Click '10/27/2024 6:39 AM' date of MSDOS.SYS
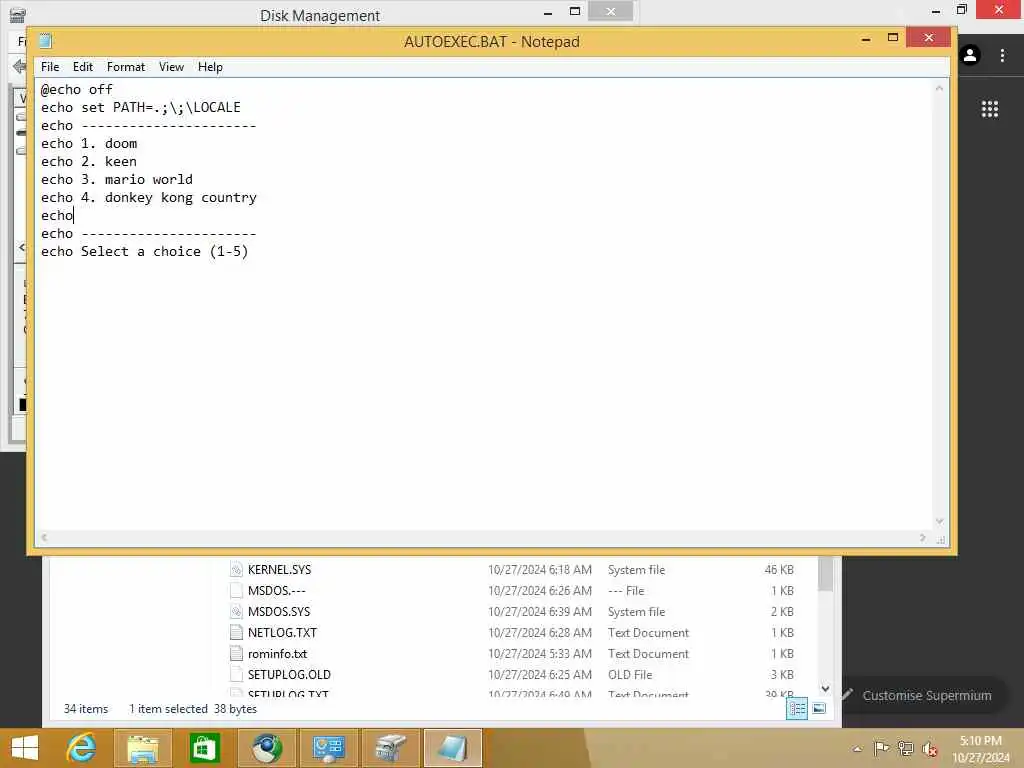 (539, 611)
